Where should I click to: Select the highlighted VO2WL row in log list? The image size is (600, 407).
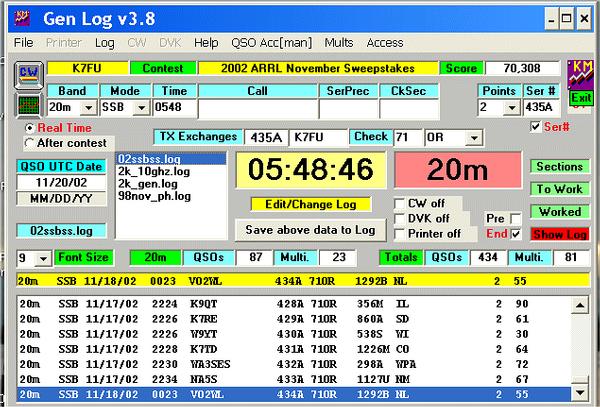[294, 394]
